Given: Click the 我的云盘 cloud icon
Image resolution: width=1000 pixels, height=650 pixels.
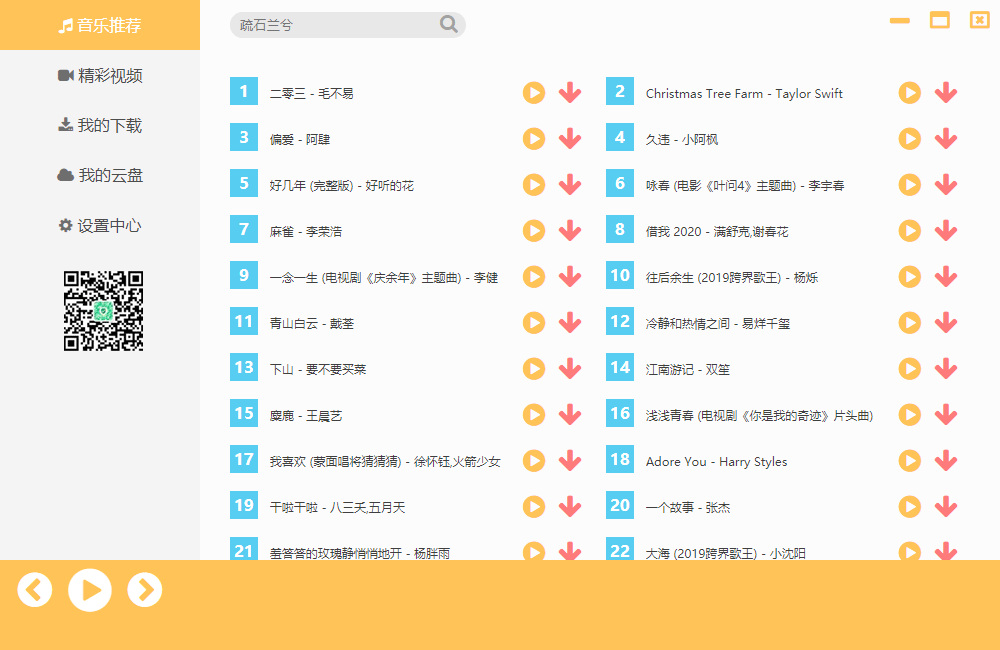Looking at the screenshot, I should (64, 175).
